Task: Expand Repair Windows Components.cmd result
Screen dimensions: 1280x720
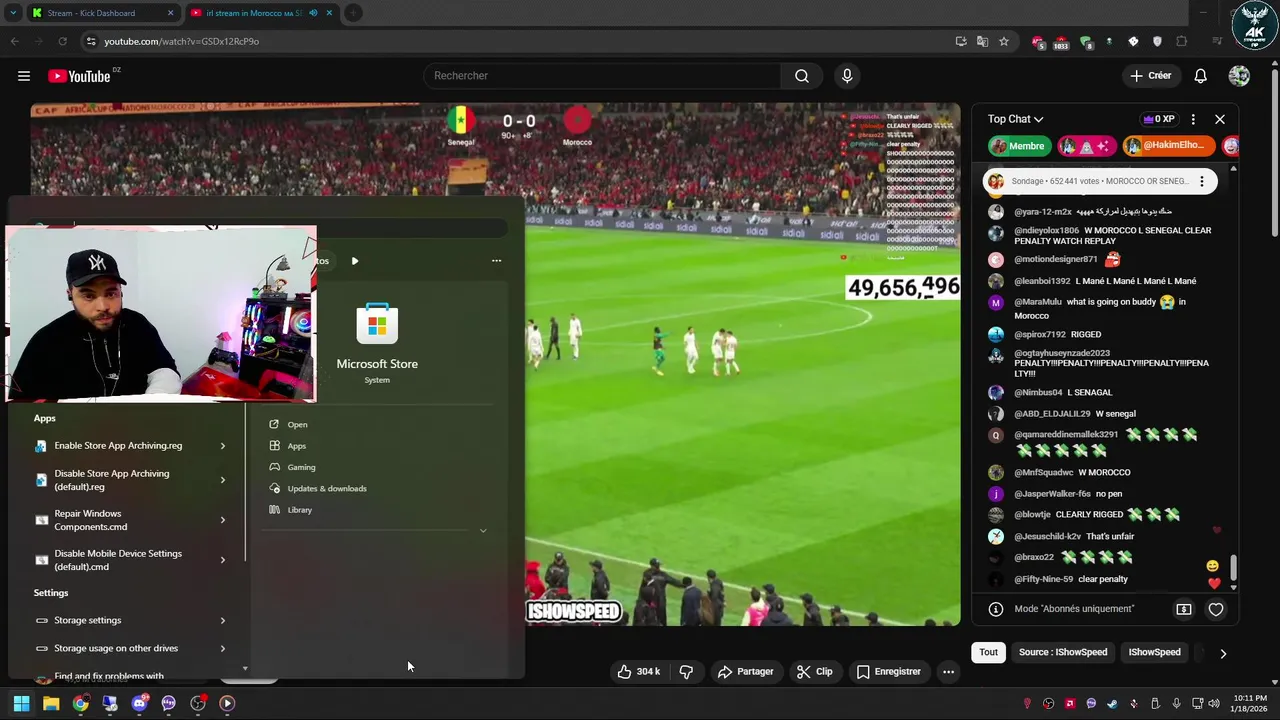Action: 222,520
